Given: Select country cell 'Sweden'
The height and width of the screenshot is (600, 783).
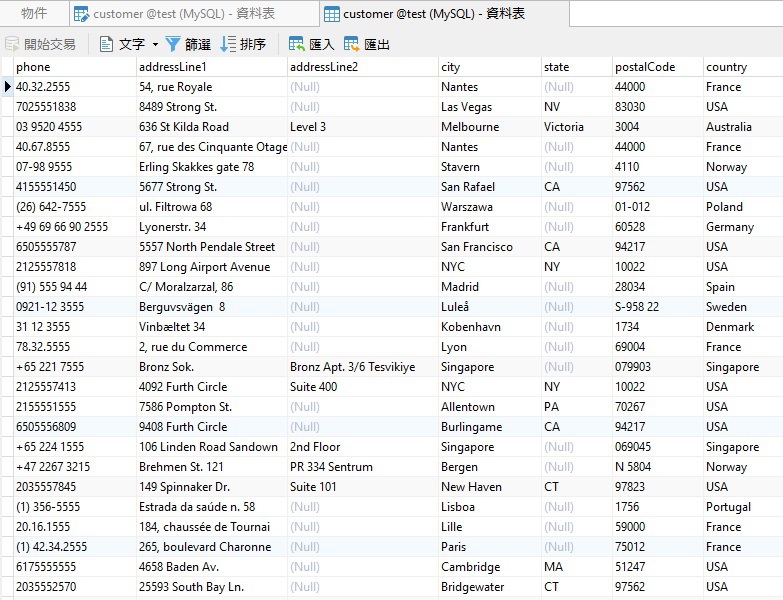Looking at the screenshot, I should click(743, 306).
